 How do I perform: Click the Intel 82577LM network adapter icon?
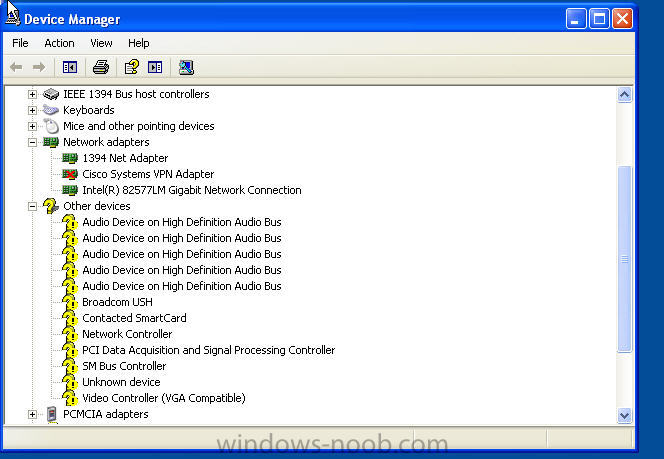(70, 190)
